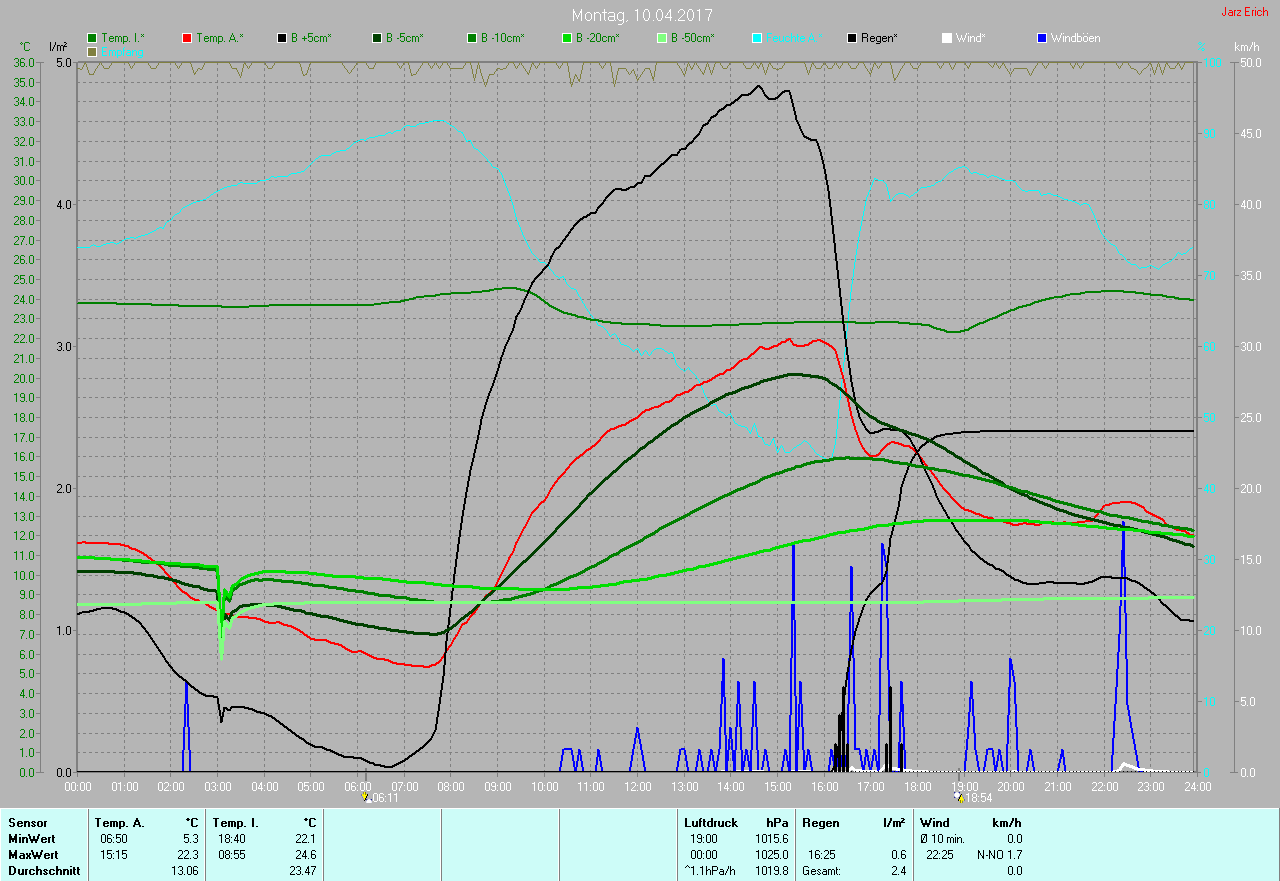Click the cyan legend color square
This screenshot has height=881, width=1280.
758,38
